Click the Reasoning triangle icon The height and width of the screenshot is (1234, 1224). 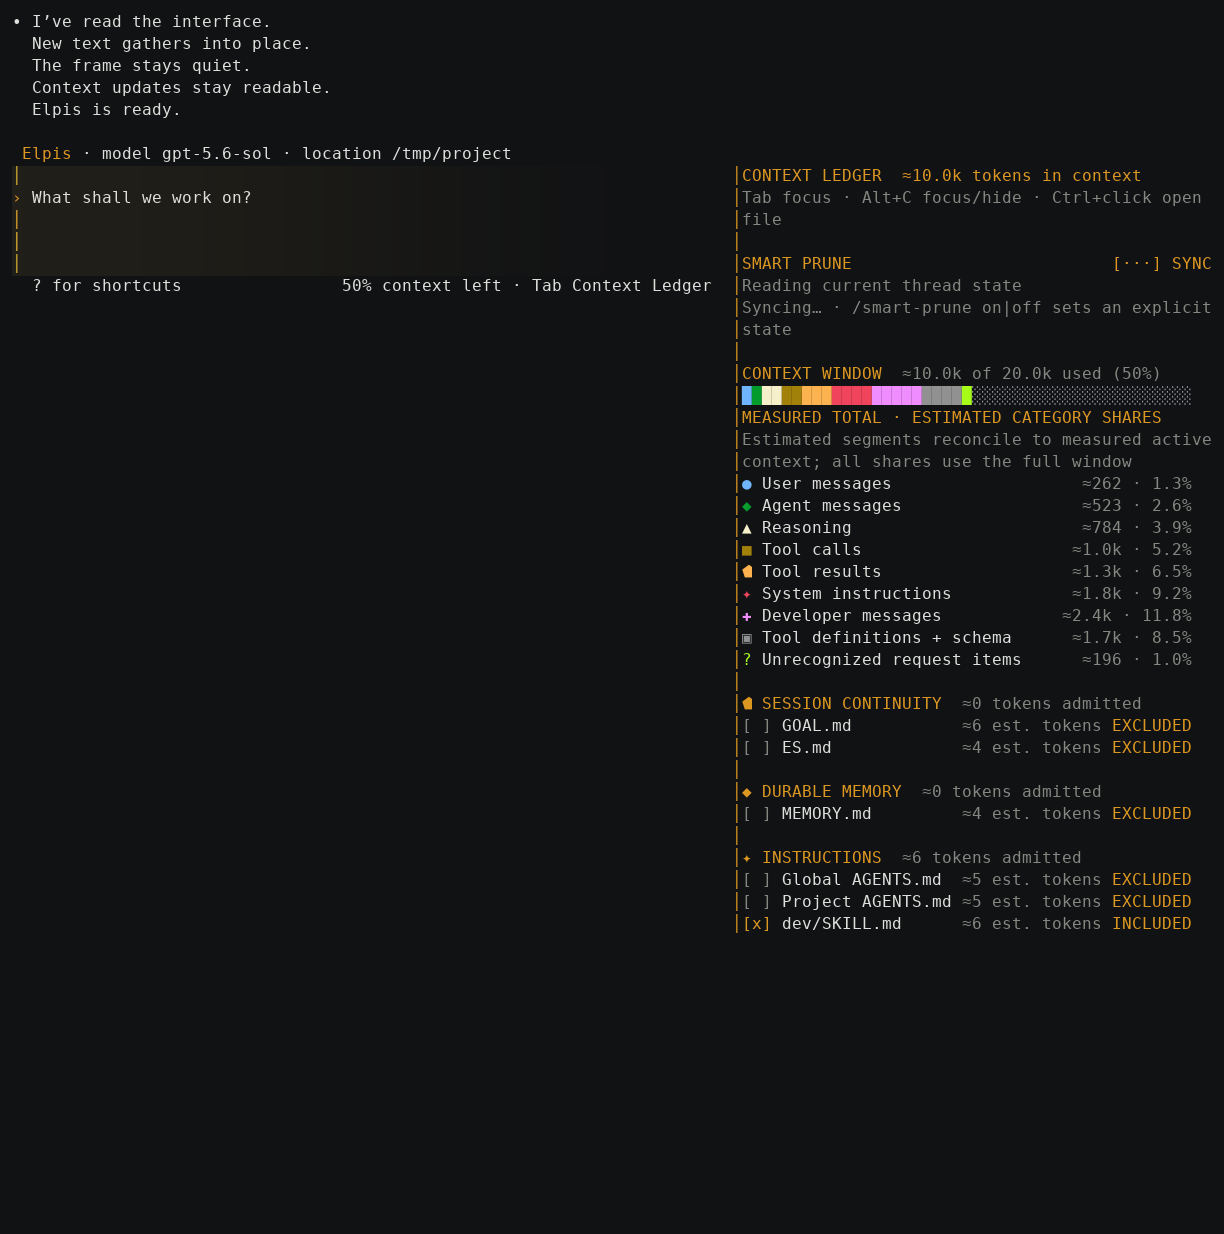(x=747, y=528)
